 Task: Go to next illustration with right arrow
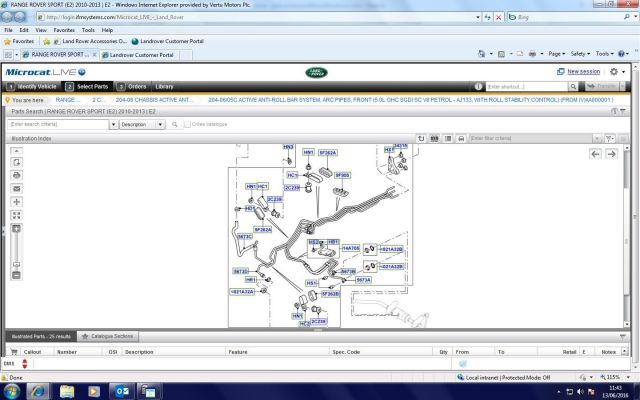611,154
